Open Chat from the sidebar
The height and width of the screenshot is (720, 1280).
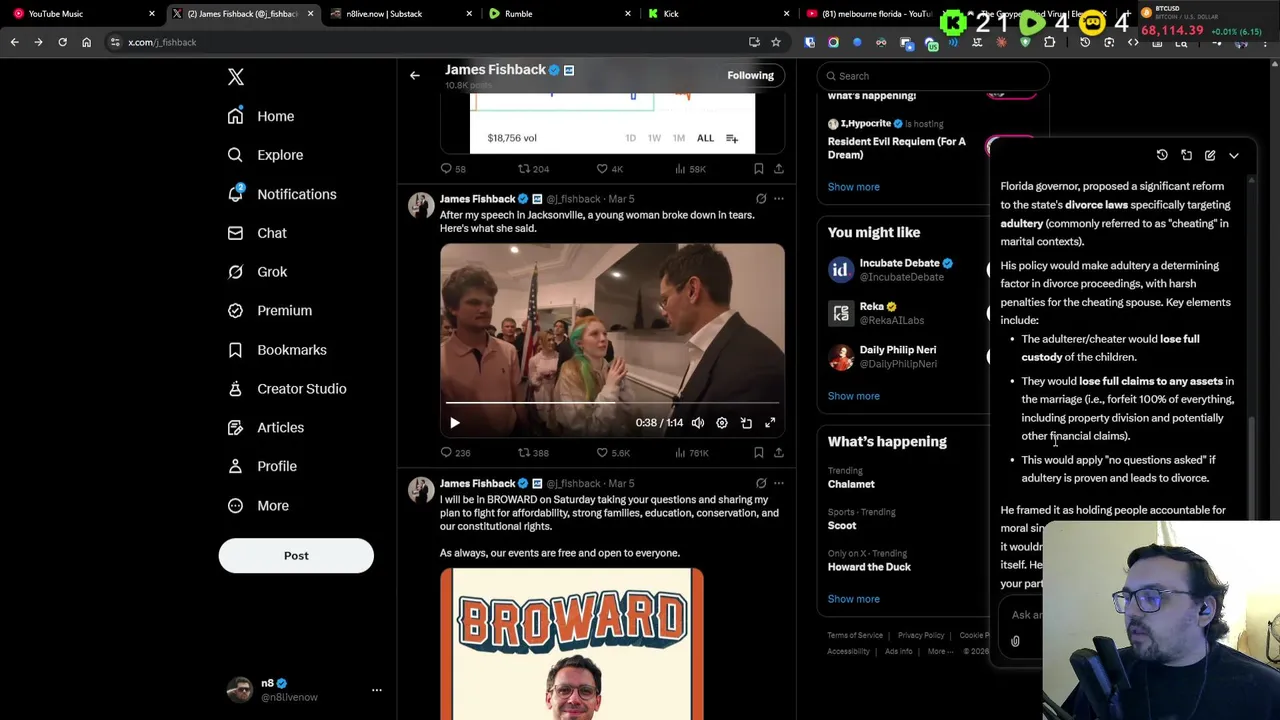(x=257, y=233)
